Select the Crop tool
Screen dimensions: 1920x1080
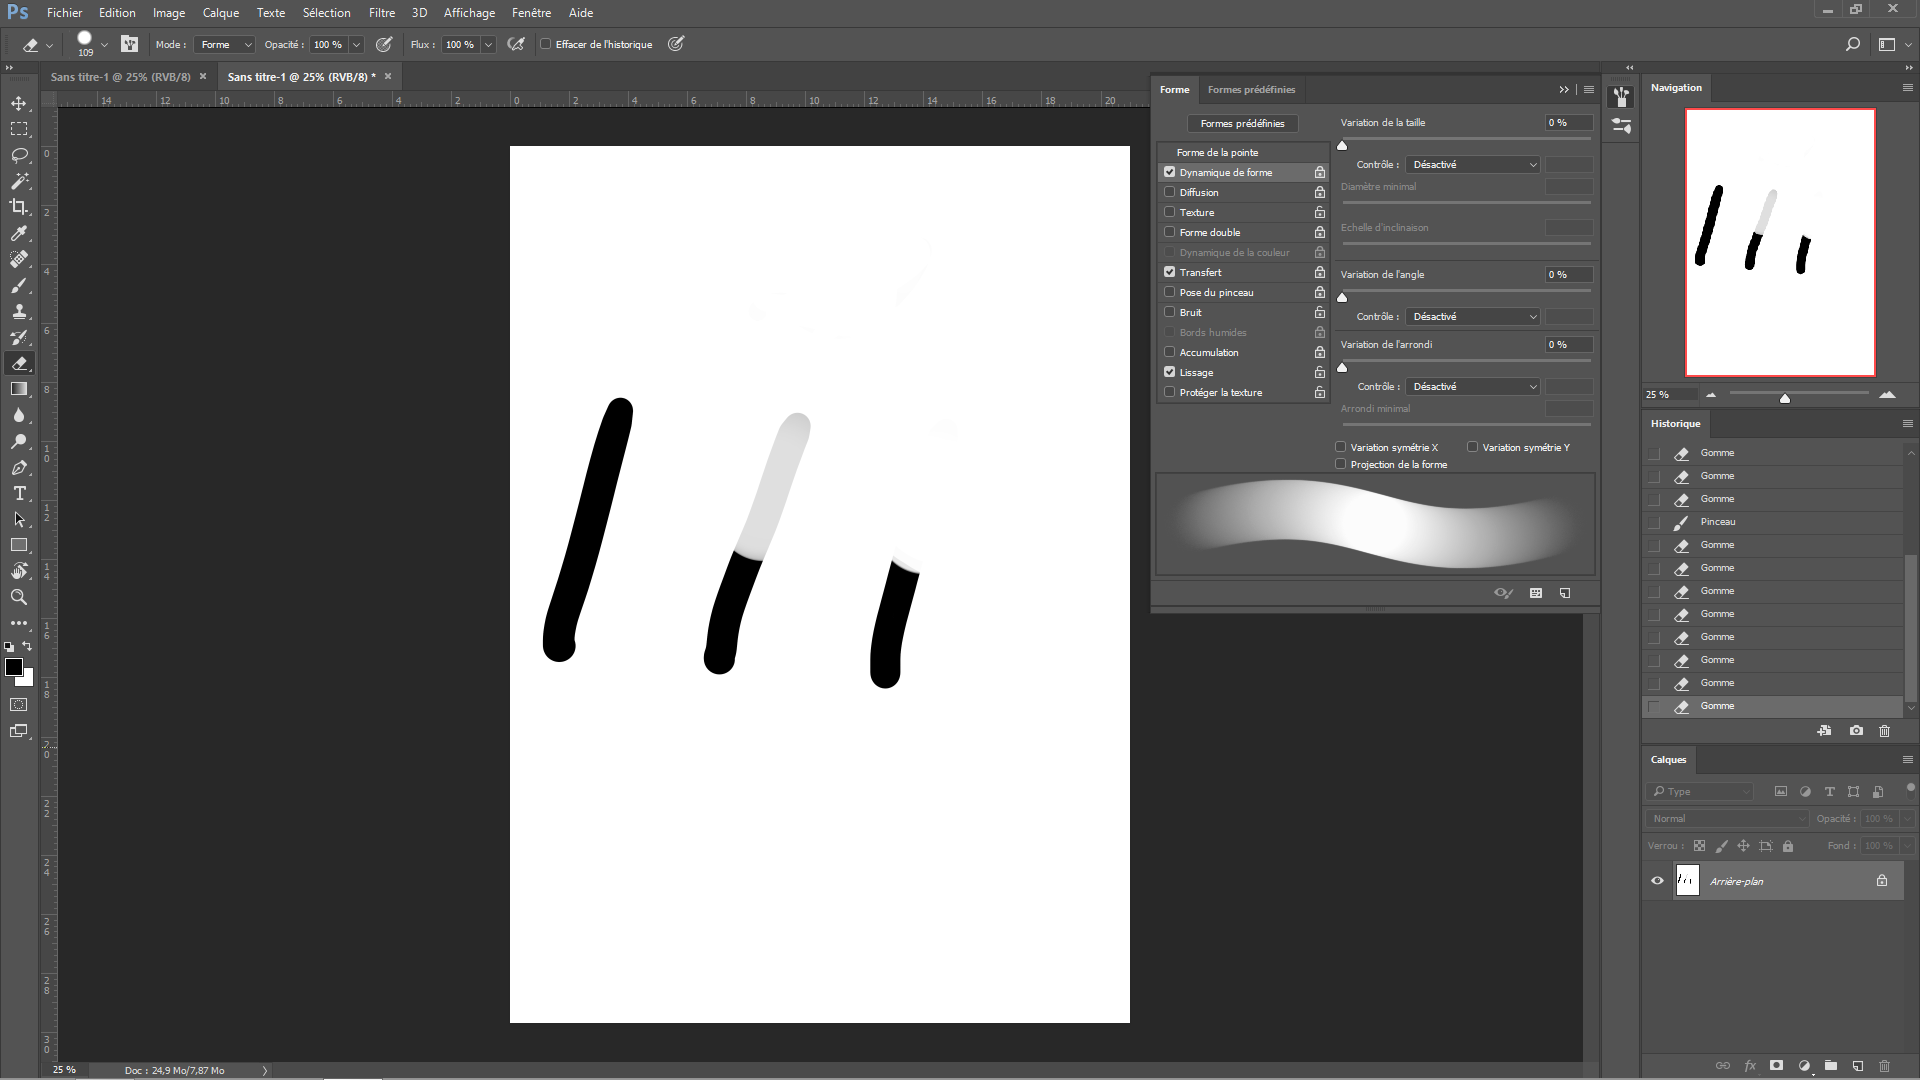pyautogui.click(x=19, y=207)
